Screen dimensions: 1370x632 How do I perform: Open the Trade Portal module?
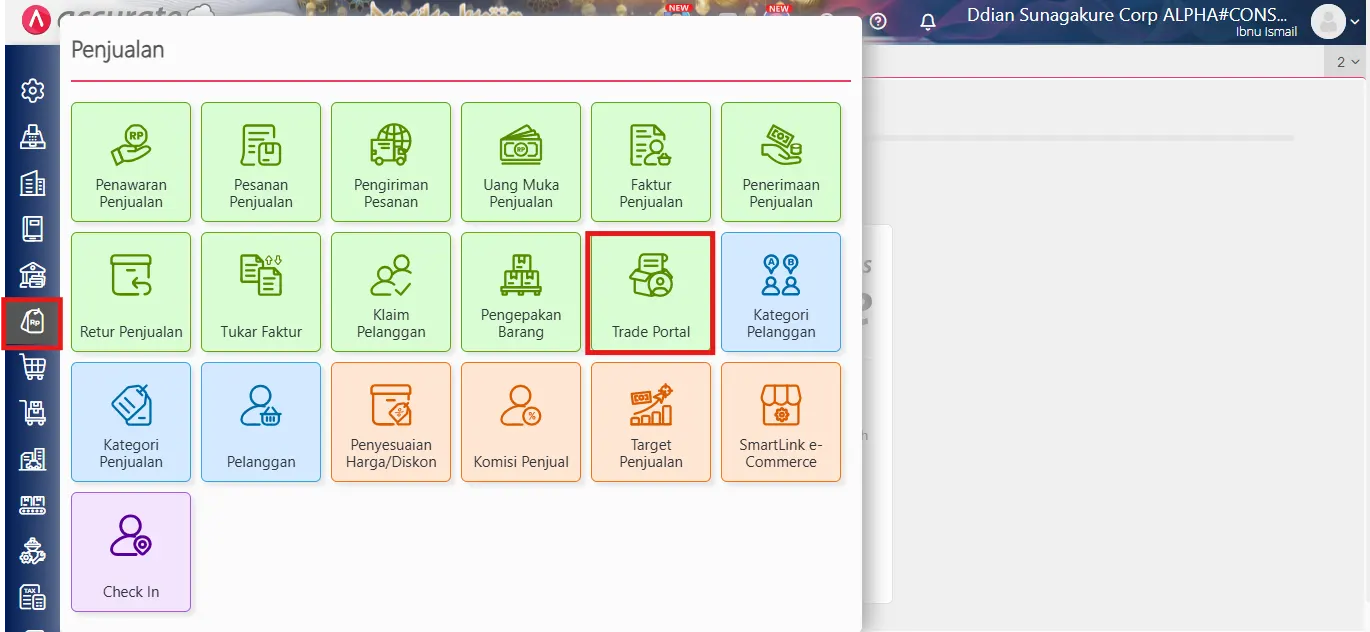click(651, 292)
